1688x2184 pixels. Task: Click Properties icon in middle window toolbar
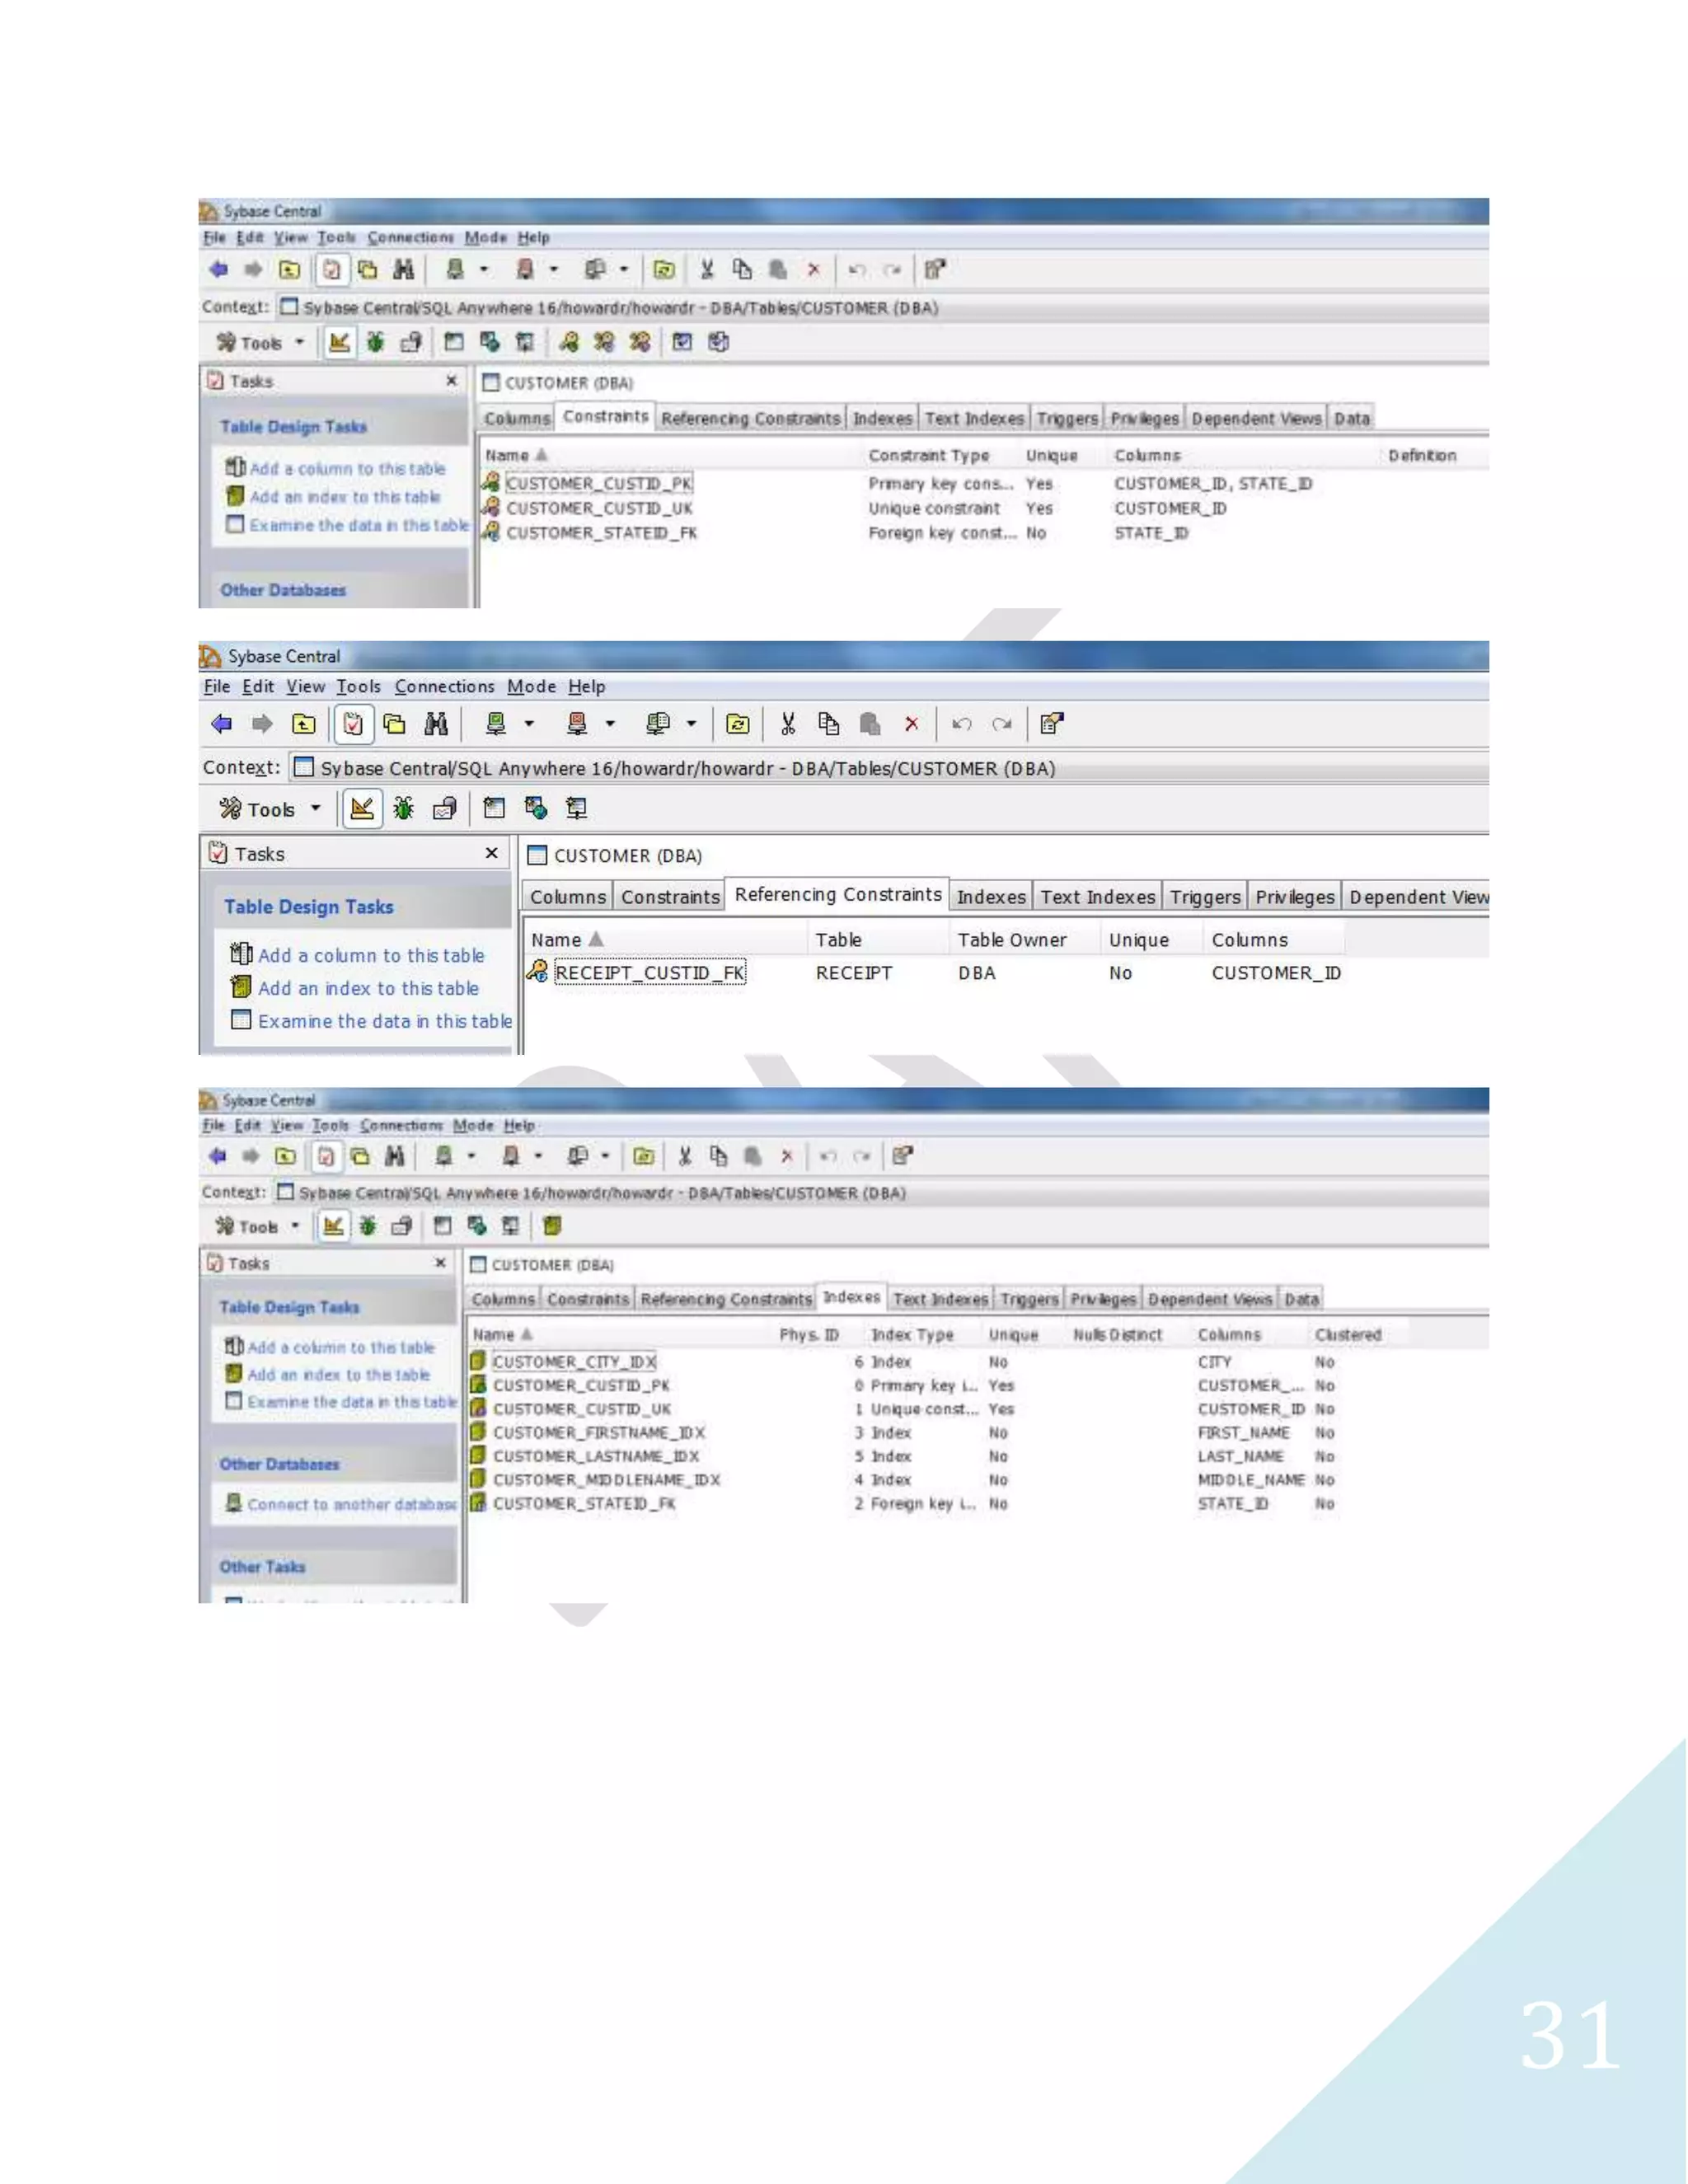(1052, 724)
